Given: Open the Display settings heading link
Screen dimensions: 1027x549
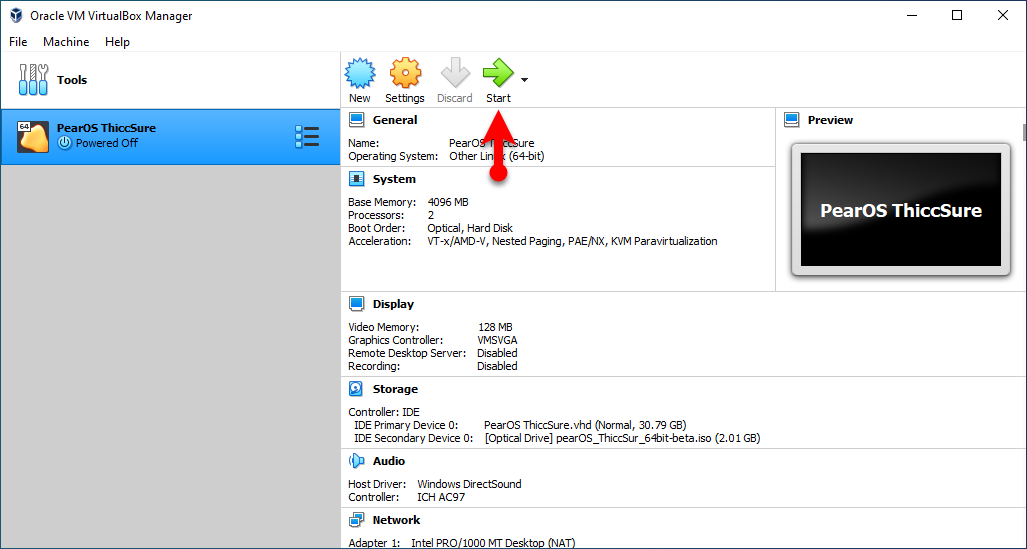Looking at the screenshot, I should pyautogui.click(x=393, y=304).
